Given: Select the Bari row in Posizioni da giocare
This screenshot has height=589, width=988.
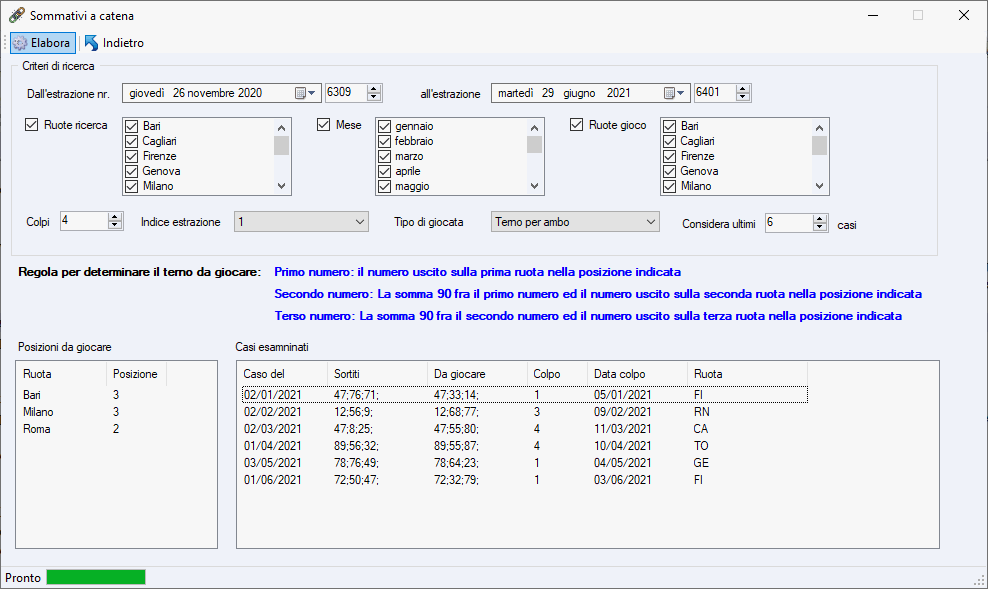Looking at the screenshot, I should [92, 395].
